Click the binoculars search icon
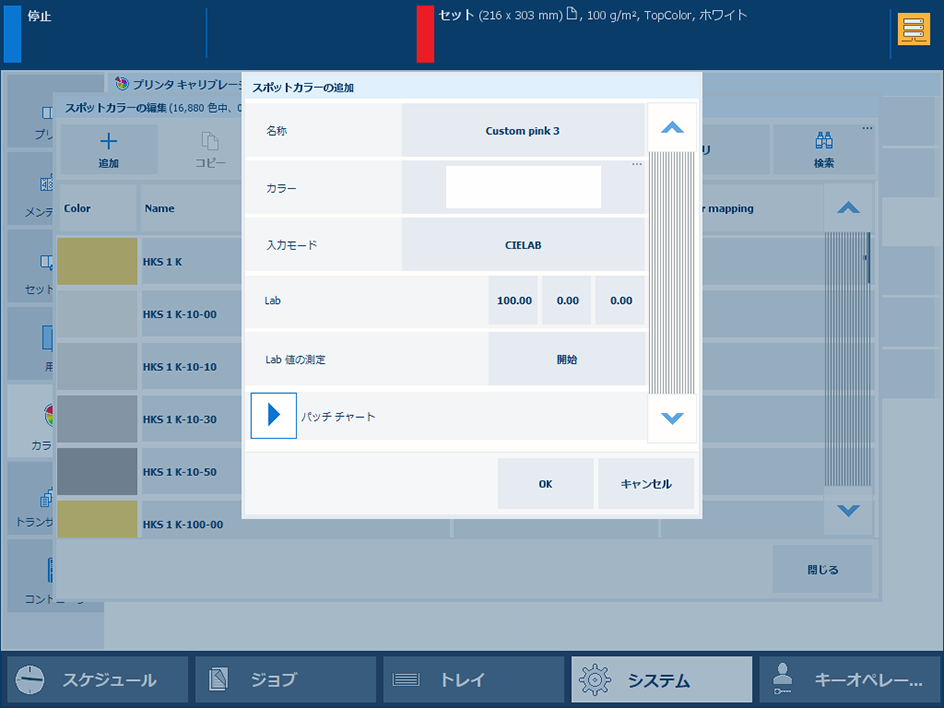The image size is (944, 708). pos(824,140)
